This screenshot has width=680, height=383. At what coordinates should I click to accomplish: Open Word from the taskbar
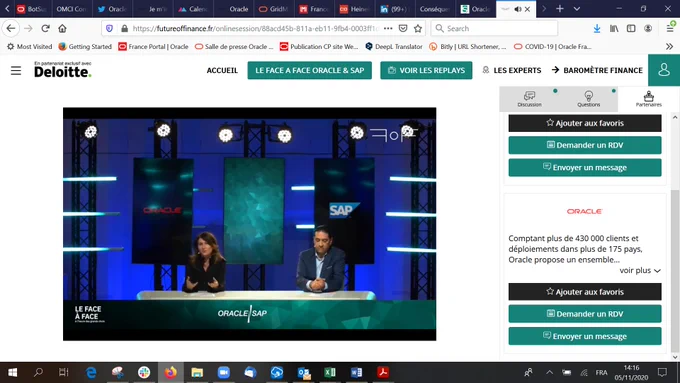pos(356,372)
